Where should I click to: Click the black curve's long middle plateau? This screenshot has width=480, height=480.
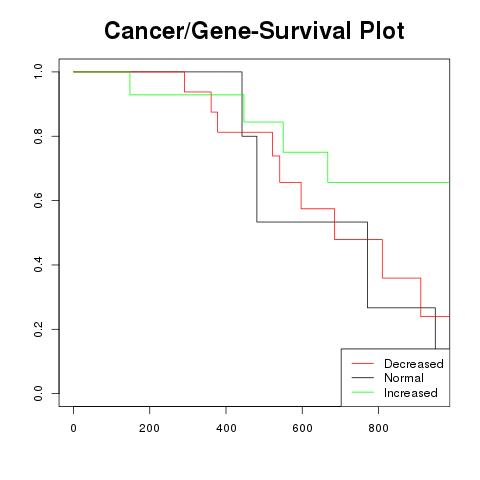312,222
